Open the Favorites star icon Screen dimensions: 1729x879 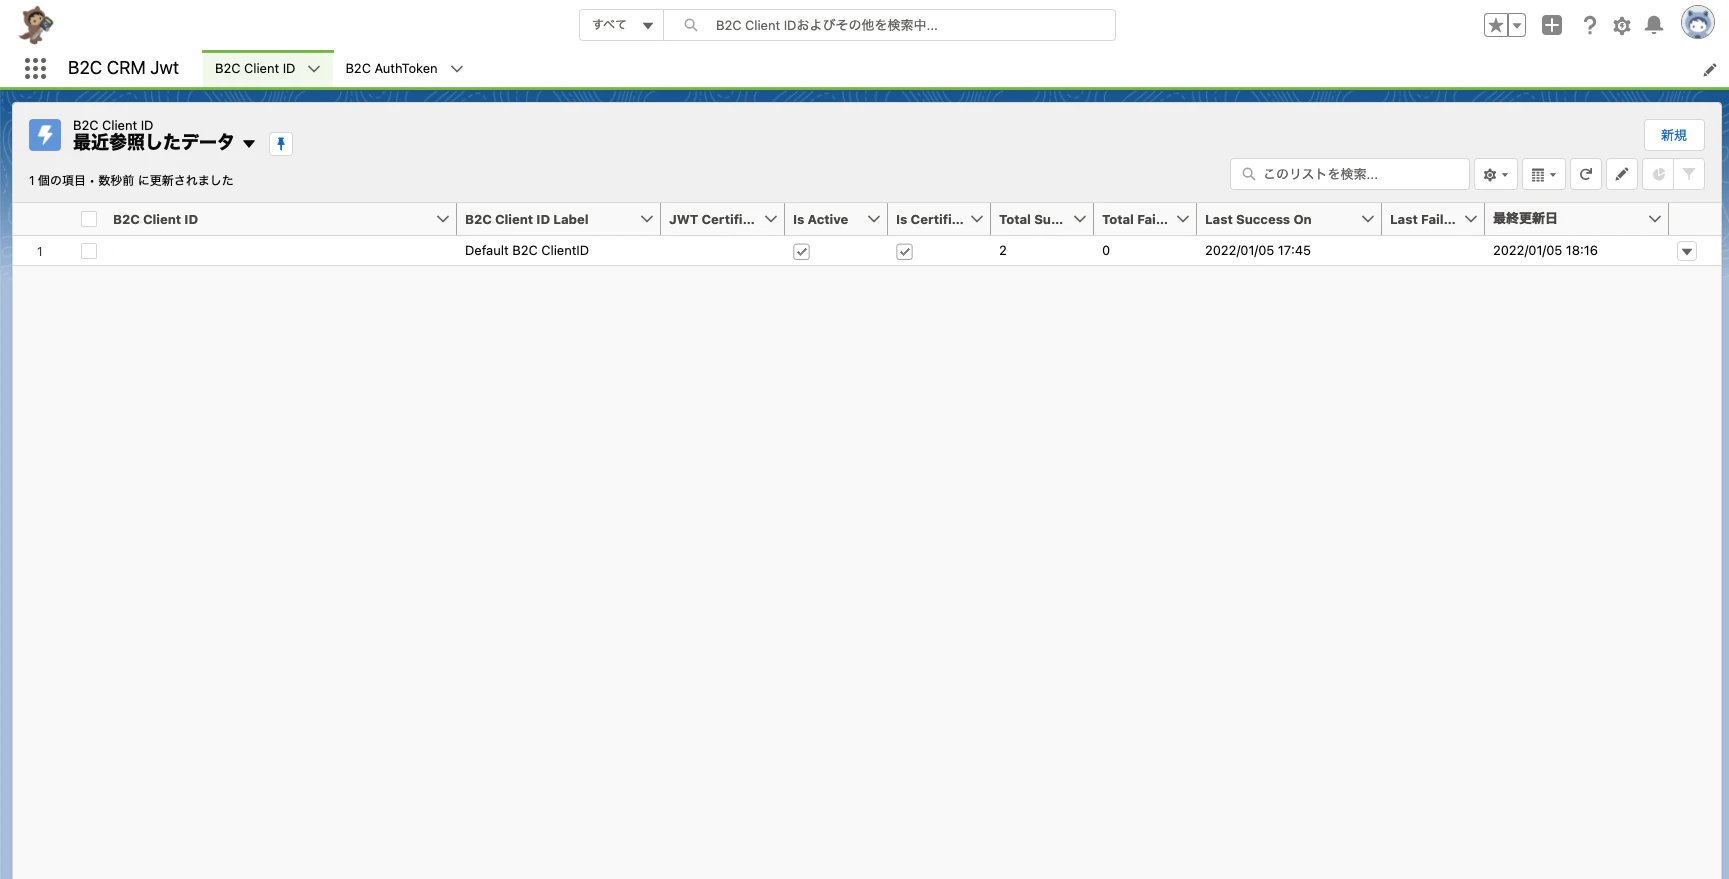[1495, 25]
